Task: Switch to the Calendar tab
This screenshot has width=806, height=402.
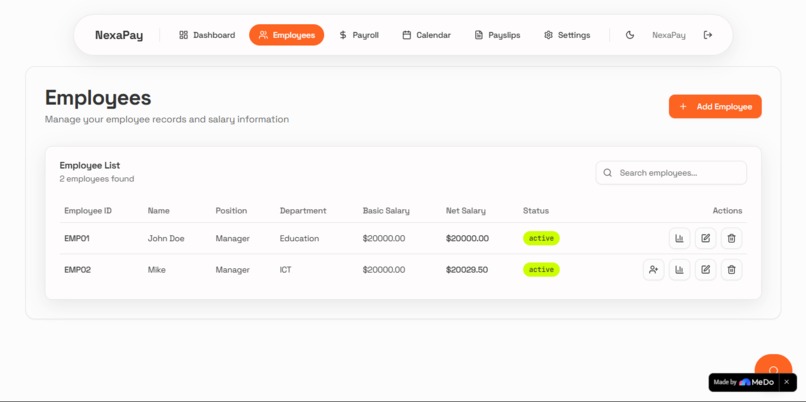Action: pyautogui.click(x=426, y=35)
